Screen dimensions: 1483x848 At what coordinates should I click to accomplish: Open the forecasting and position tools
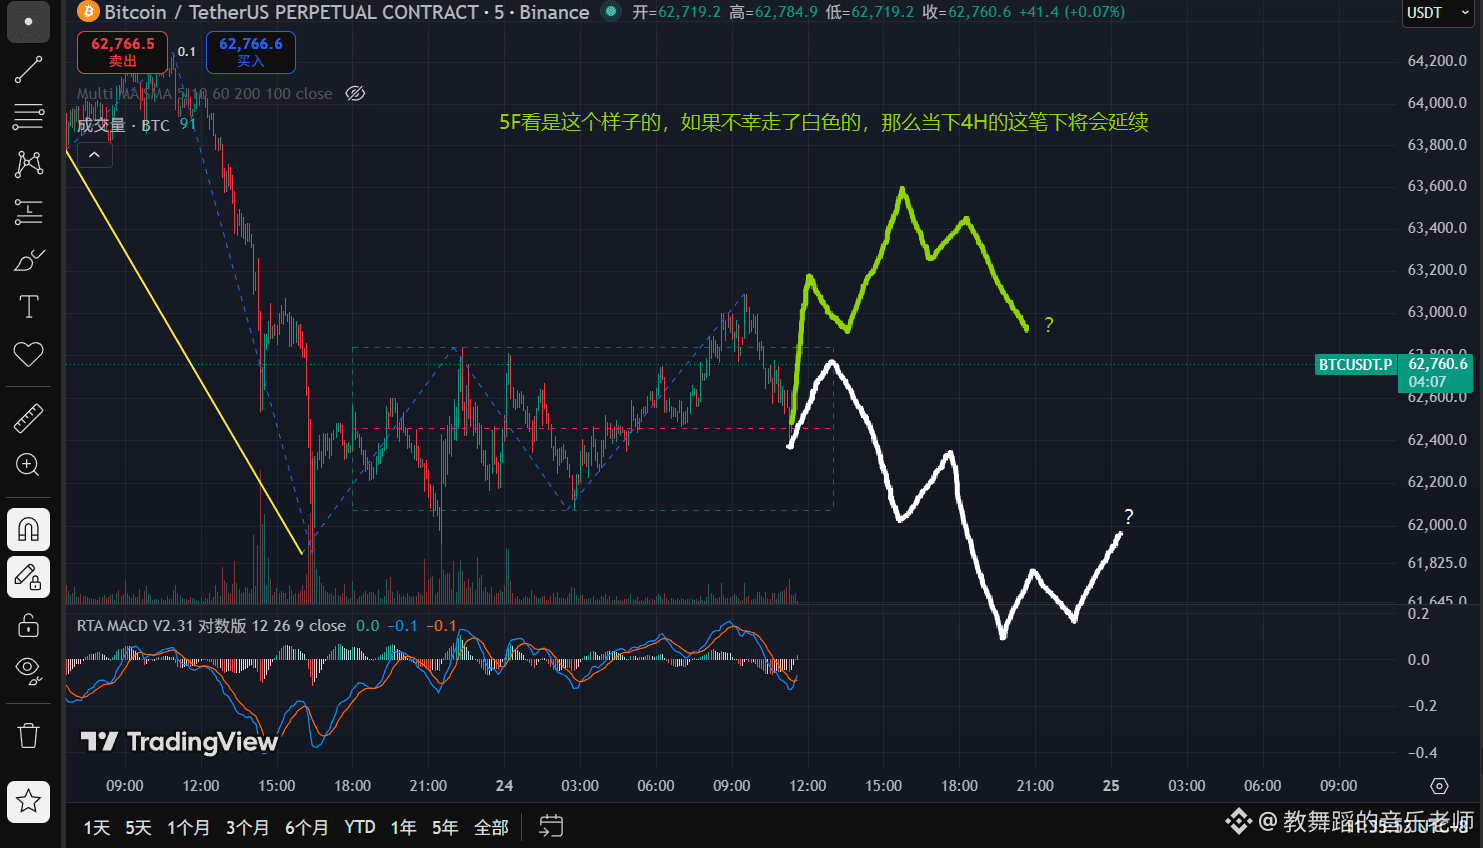tap(28, 211)
